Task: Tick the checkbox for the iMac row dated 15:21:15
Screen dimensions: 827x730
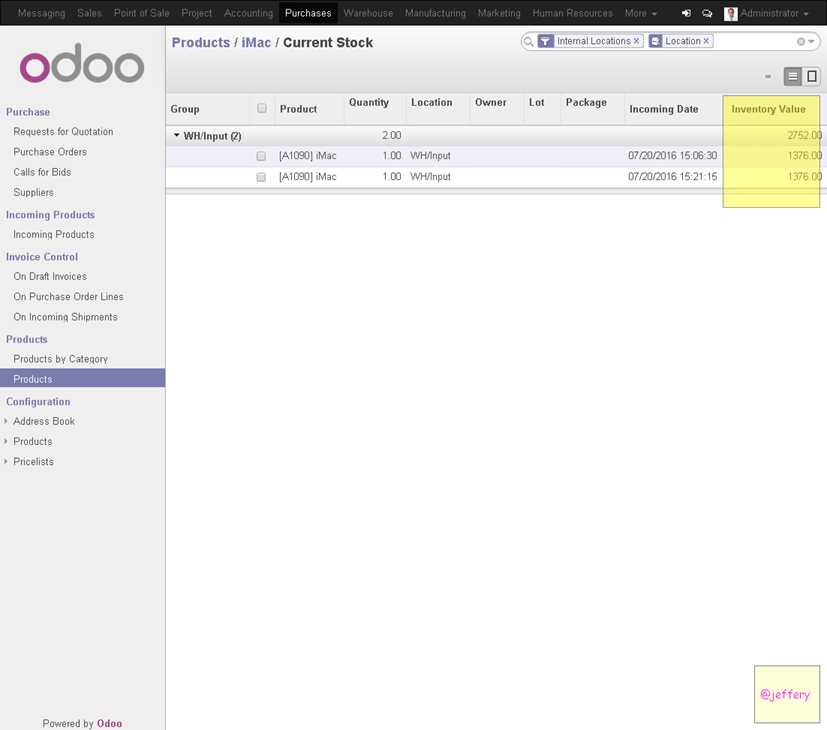Action: [261, 177]
